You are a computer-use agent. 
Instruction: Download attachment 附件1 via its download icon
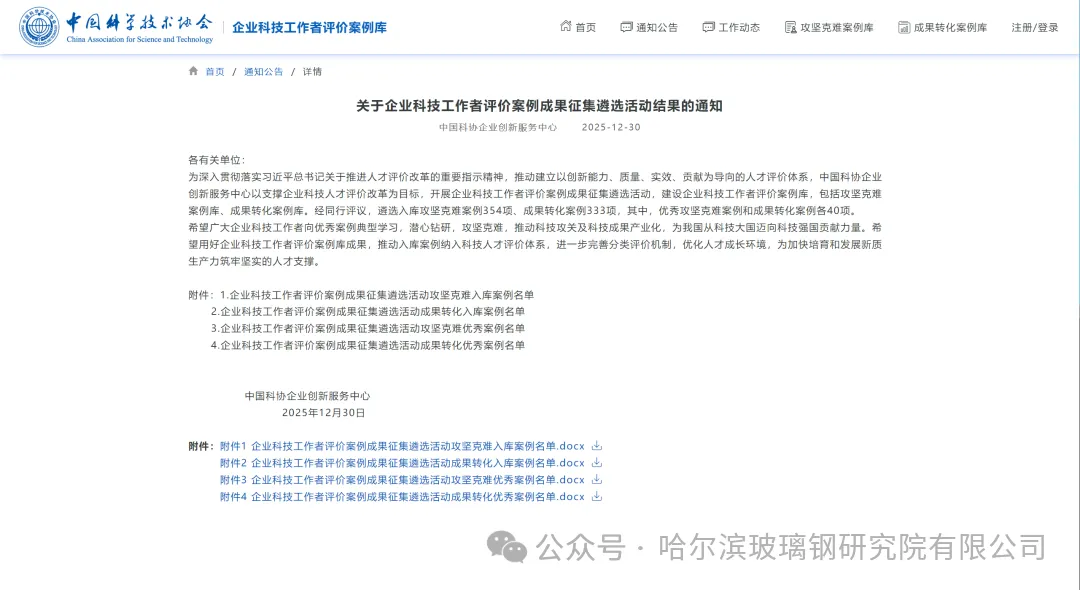[596, 446]
